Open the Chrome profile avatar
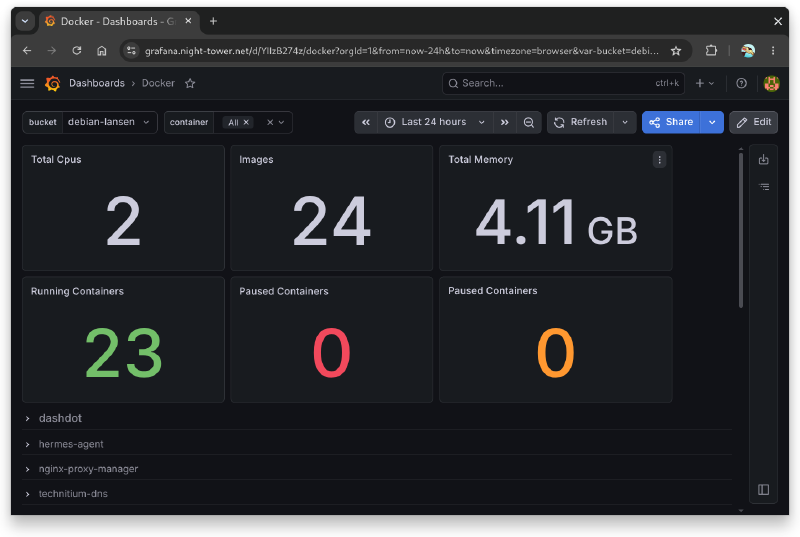 point(748,50)
